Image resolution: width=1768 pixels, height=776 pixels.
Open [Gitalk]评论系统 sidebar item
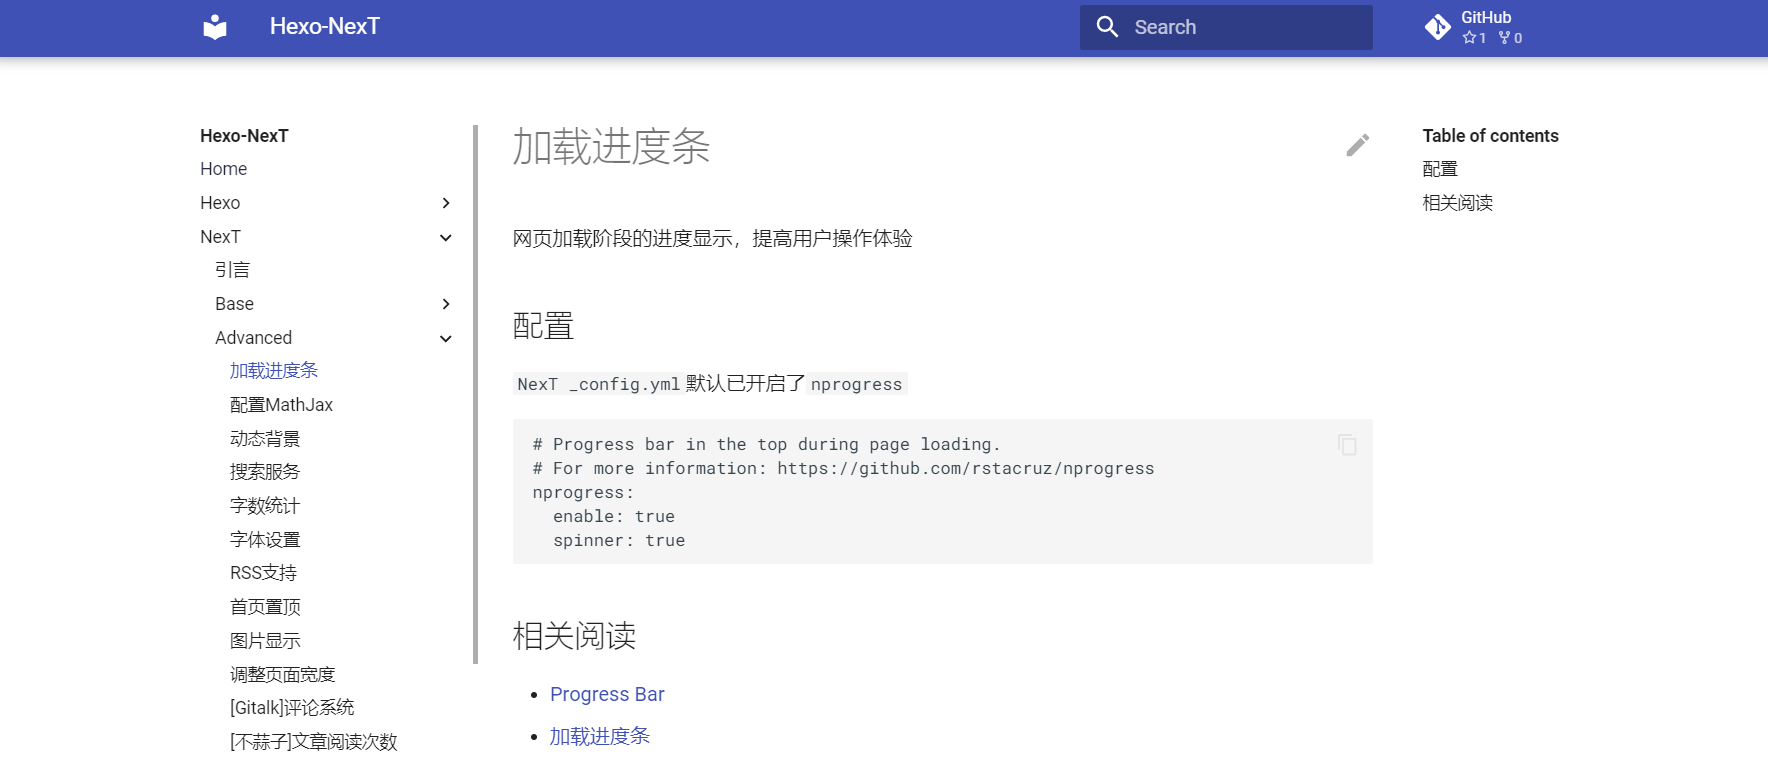click(292, 708)
